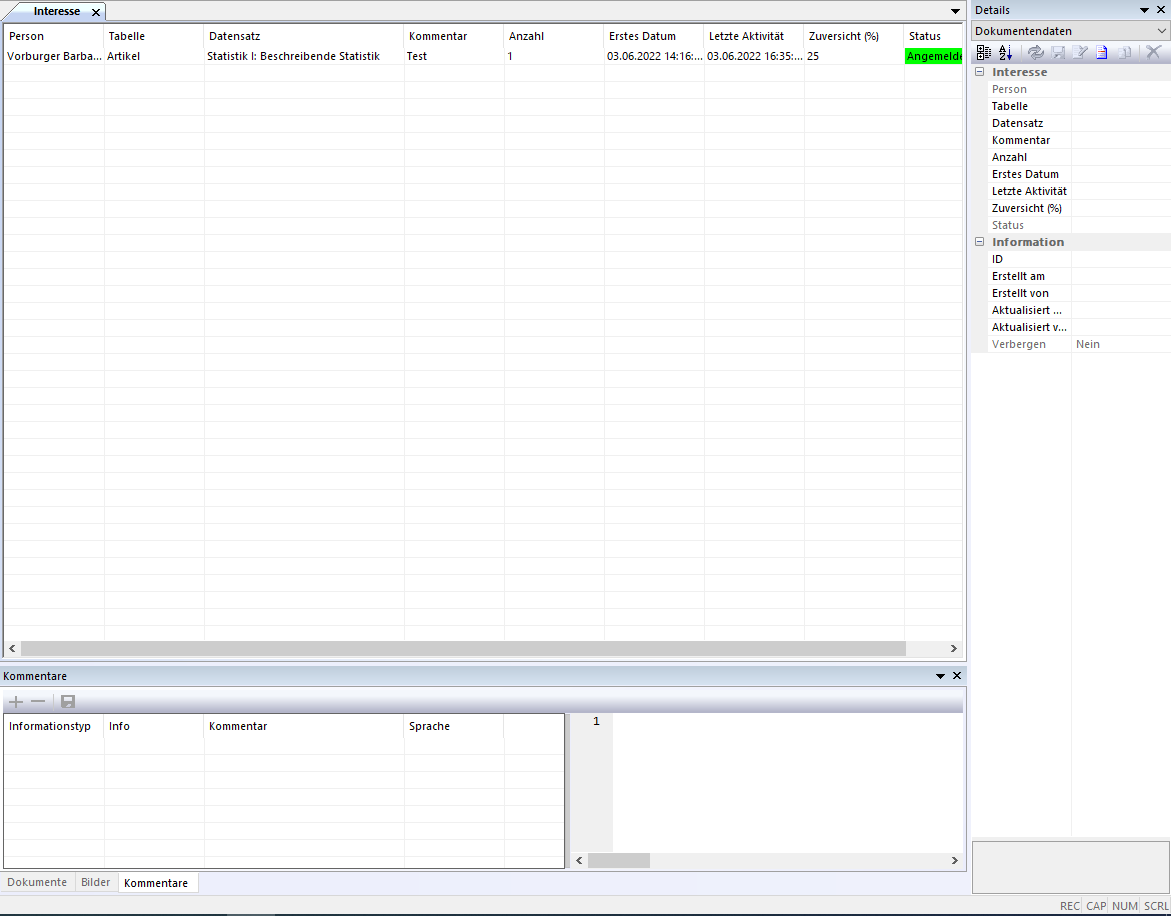Switch Details to categorized view
This screenshot has width=1171, height=916.
click(984, 52)
